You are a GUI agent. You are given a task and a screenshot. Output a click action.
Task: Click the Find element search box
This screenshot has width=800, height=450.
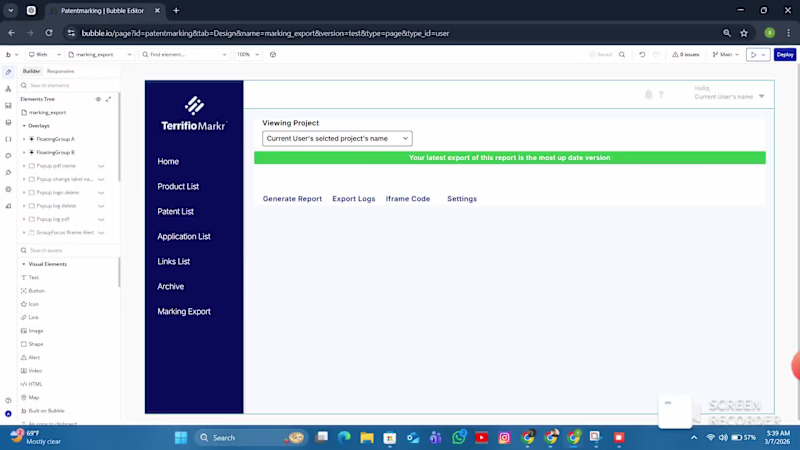(x=184, y=55)
